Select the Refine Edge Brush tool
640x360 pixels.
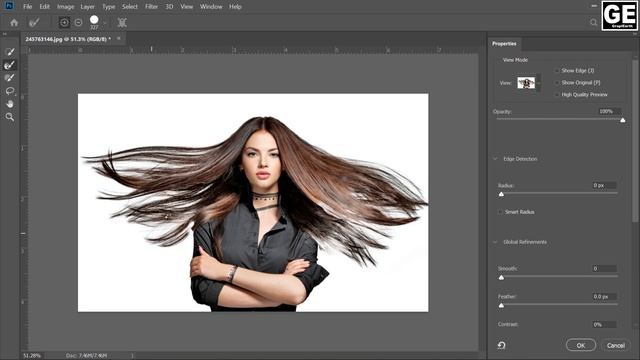pyautogui.click(x=10, y=65)
